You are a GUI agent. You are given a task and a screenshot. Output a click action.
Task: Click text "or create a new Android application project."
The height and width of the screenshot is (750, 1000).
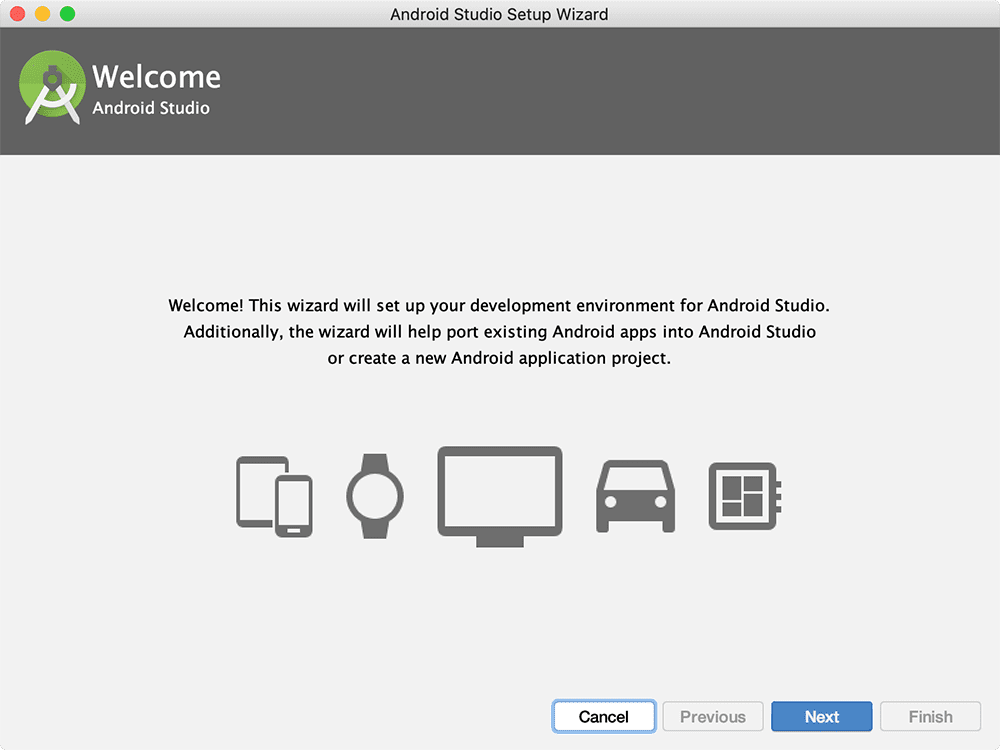point(499,358)
